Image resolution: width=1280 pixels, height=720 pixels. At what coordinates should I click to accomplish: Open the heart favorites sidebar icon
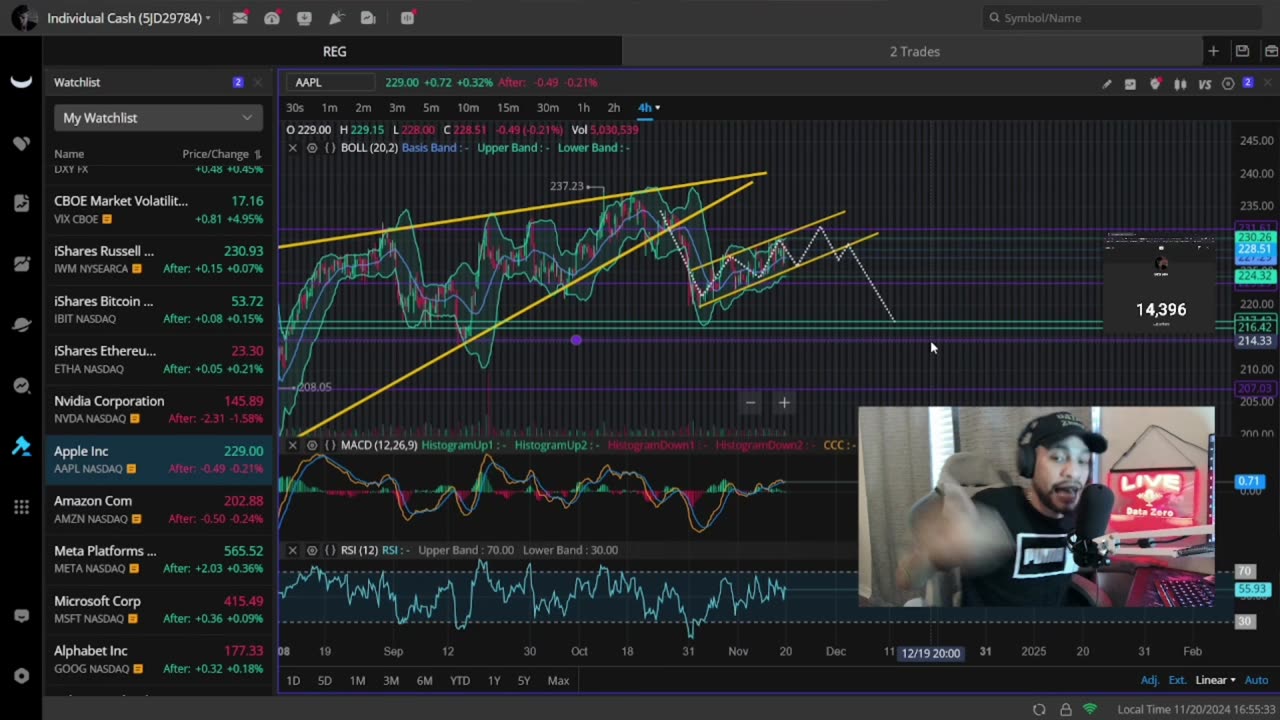pyautogui.click(x=21, y=144)
